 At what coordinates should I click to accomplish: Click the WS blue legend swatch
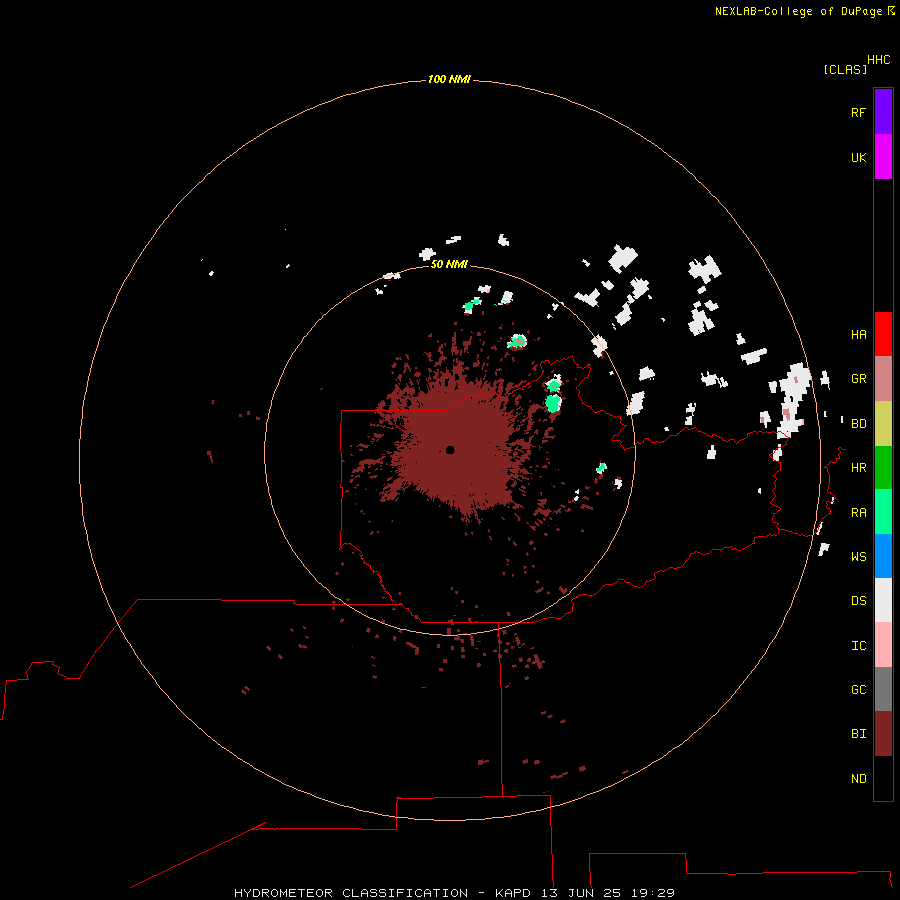click(x=883, y=556)
